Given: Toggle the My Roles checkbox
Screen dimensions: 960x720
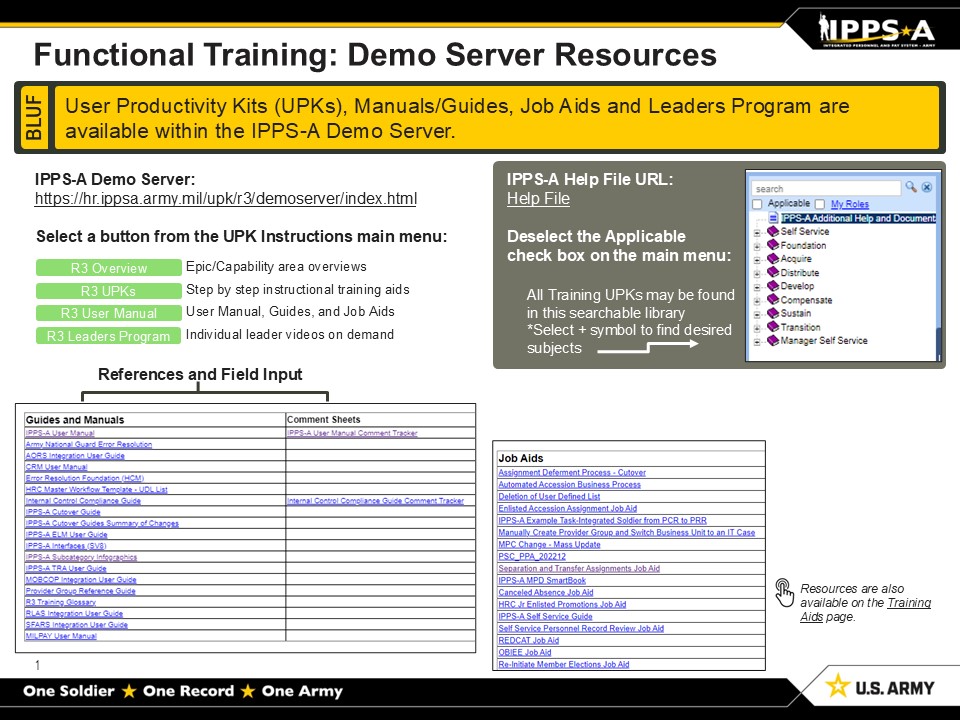Looking at the screenshot, I should coord(820,204).
